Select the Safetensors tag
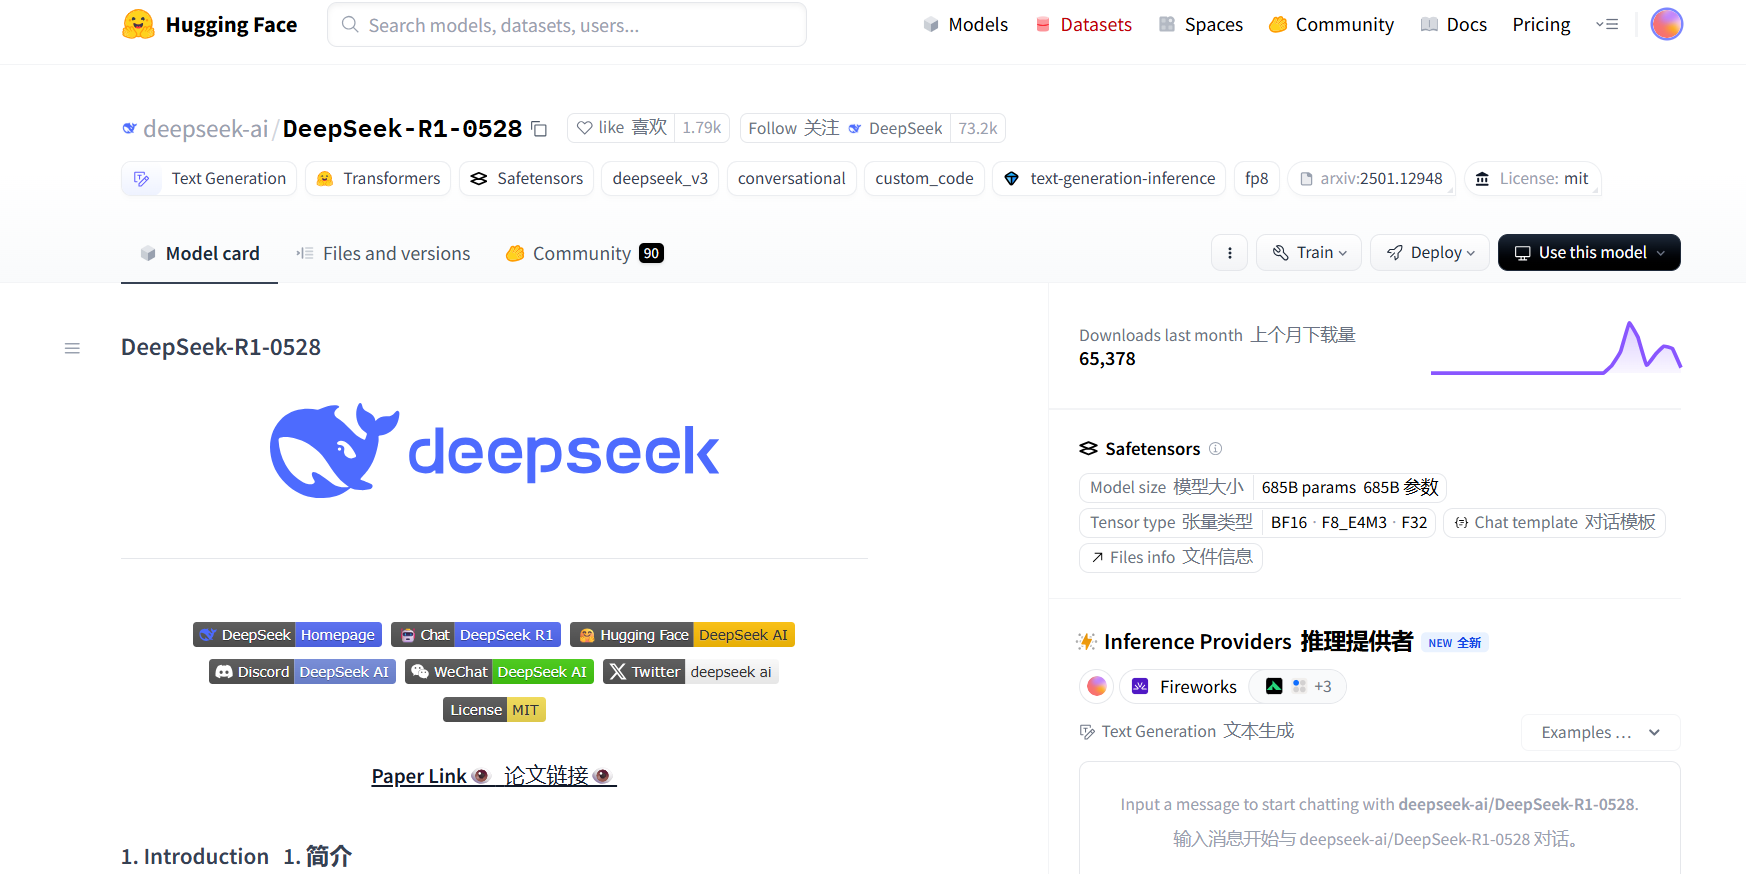Screen dimensions: 1746x874 pyautogui.click(x=526, y=178)
